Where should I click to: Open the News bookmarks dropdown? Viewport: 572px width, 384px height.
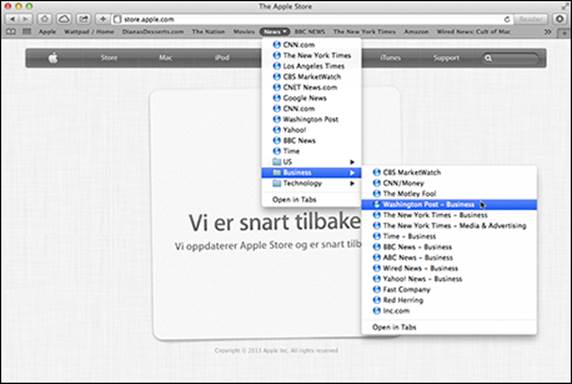pyautogui.click(x=275, y=32)
